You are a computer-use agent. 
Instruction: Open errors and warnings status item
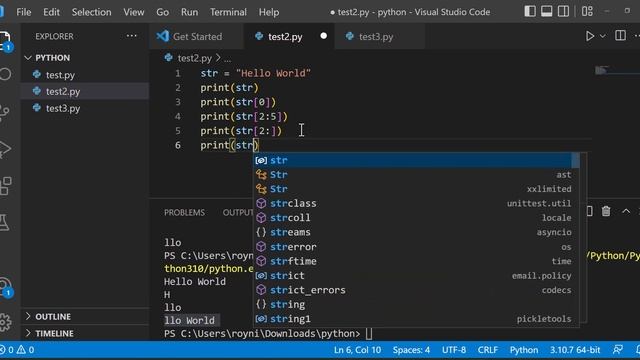(17, 350)
